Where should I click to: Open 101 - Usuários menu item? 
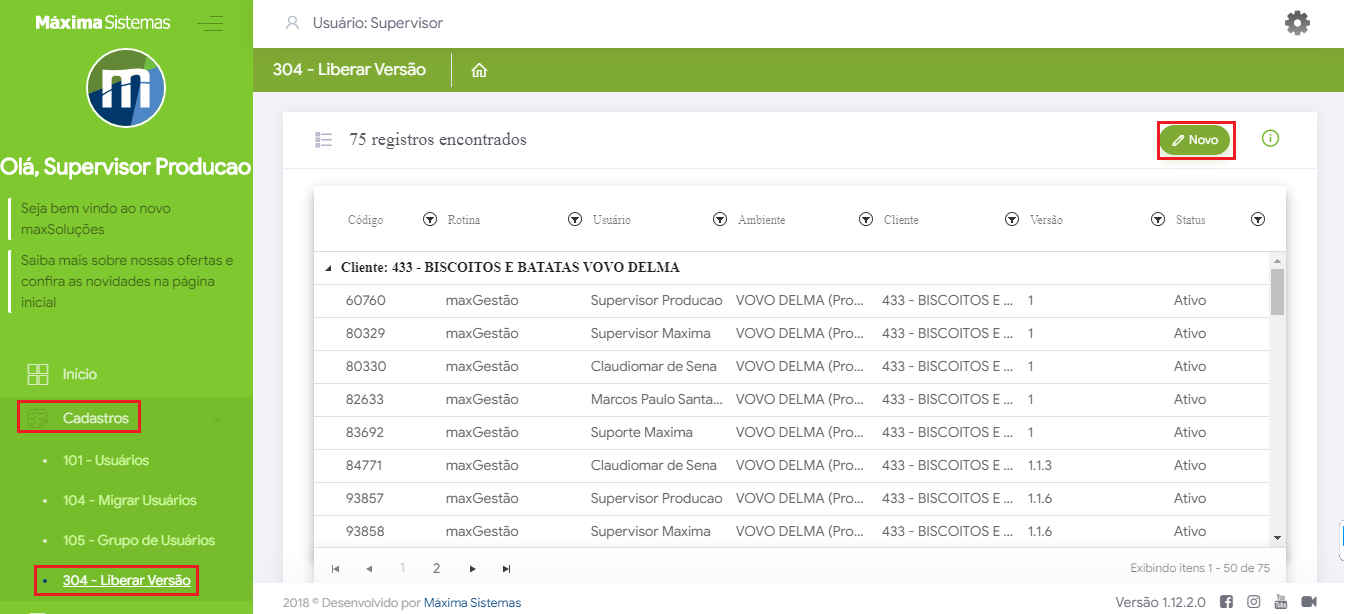pyautogui.click(x=105, y=460)
